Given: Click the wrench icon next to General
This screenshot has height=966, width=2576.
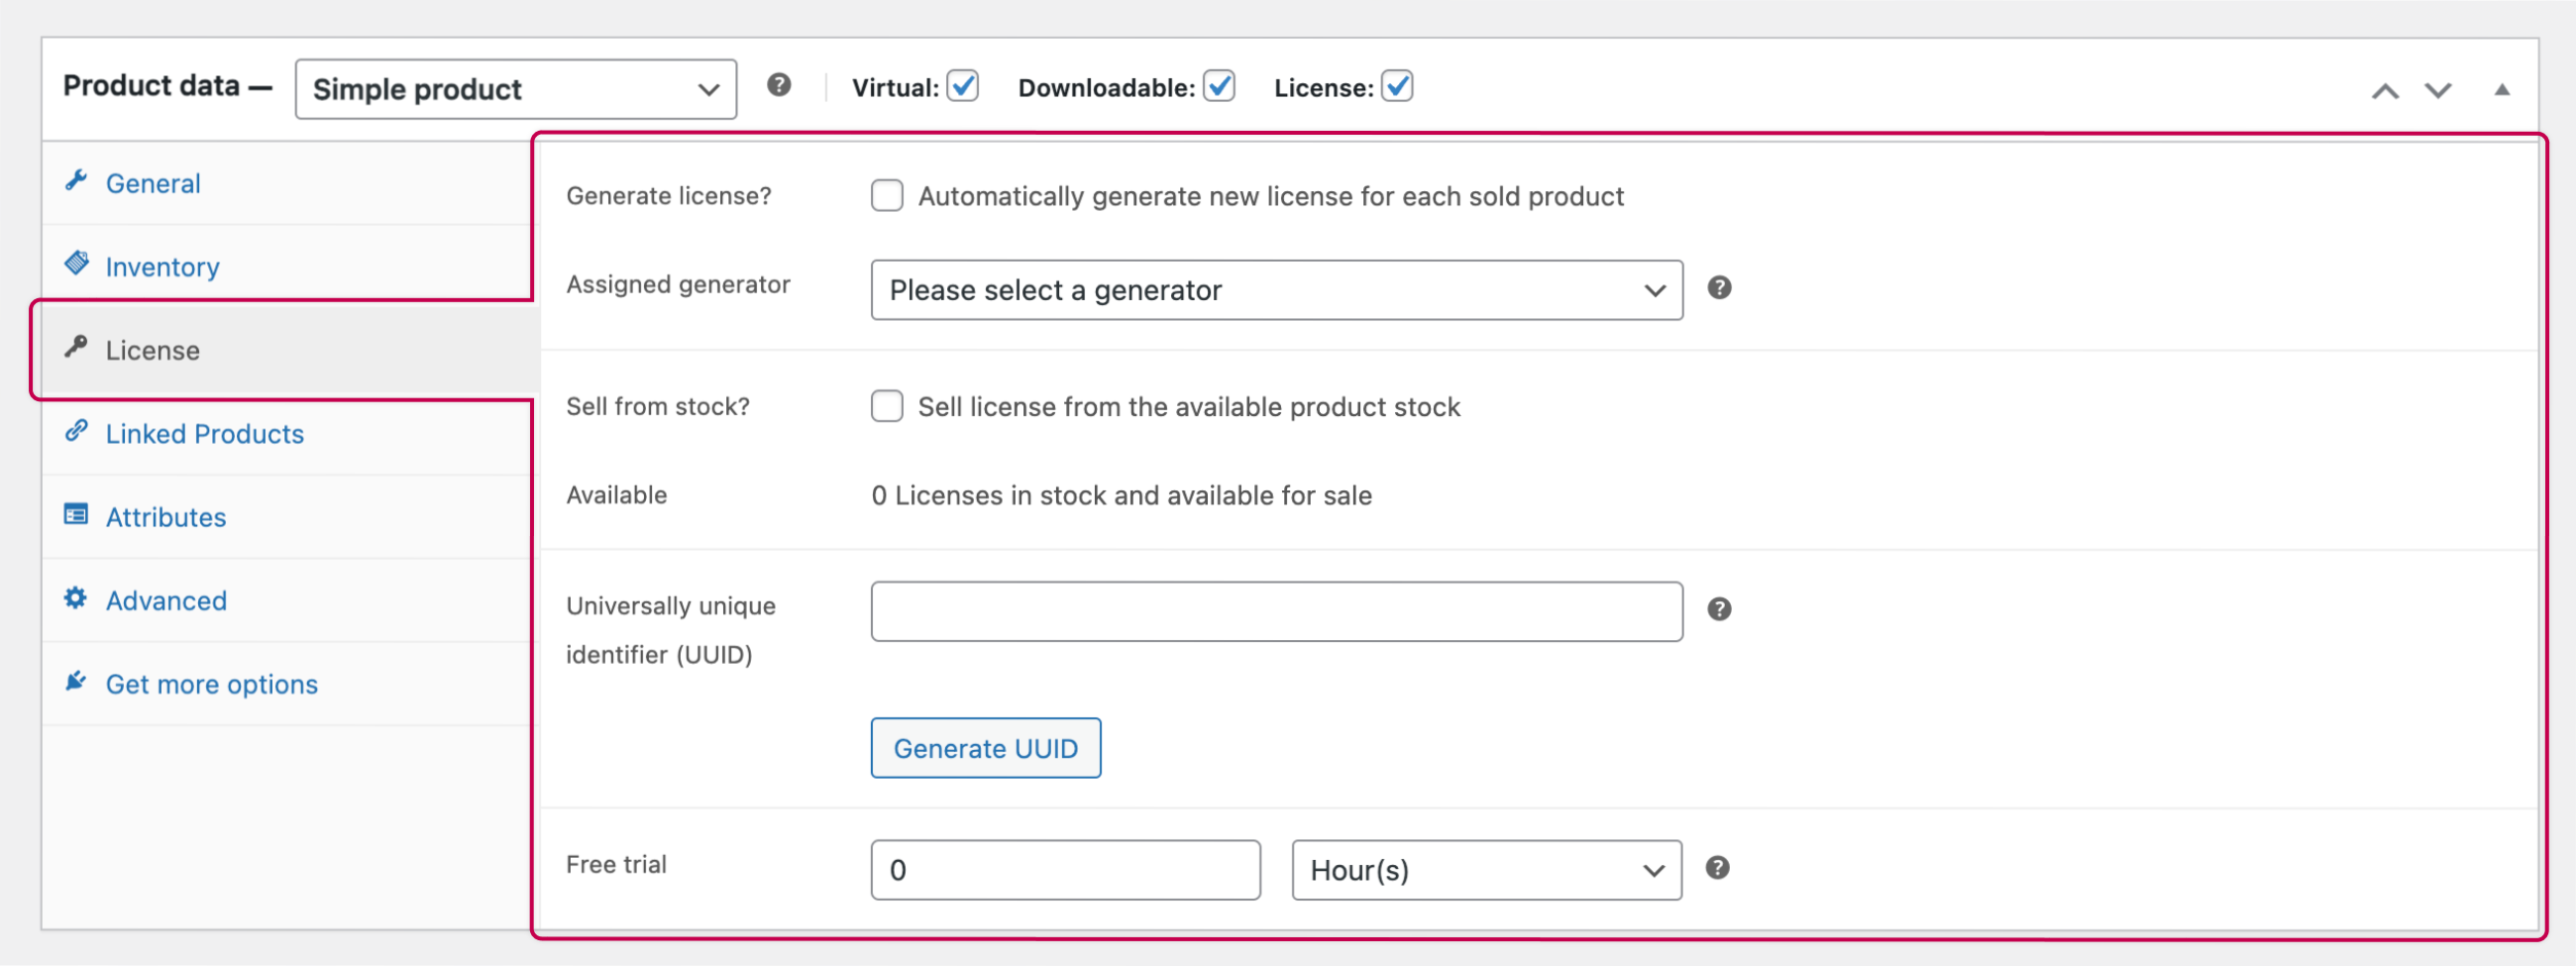Looking at the screenshot, I should (x=76, y=181).
